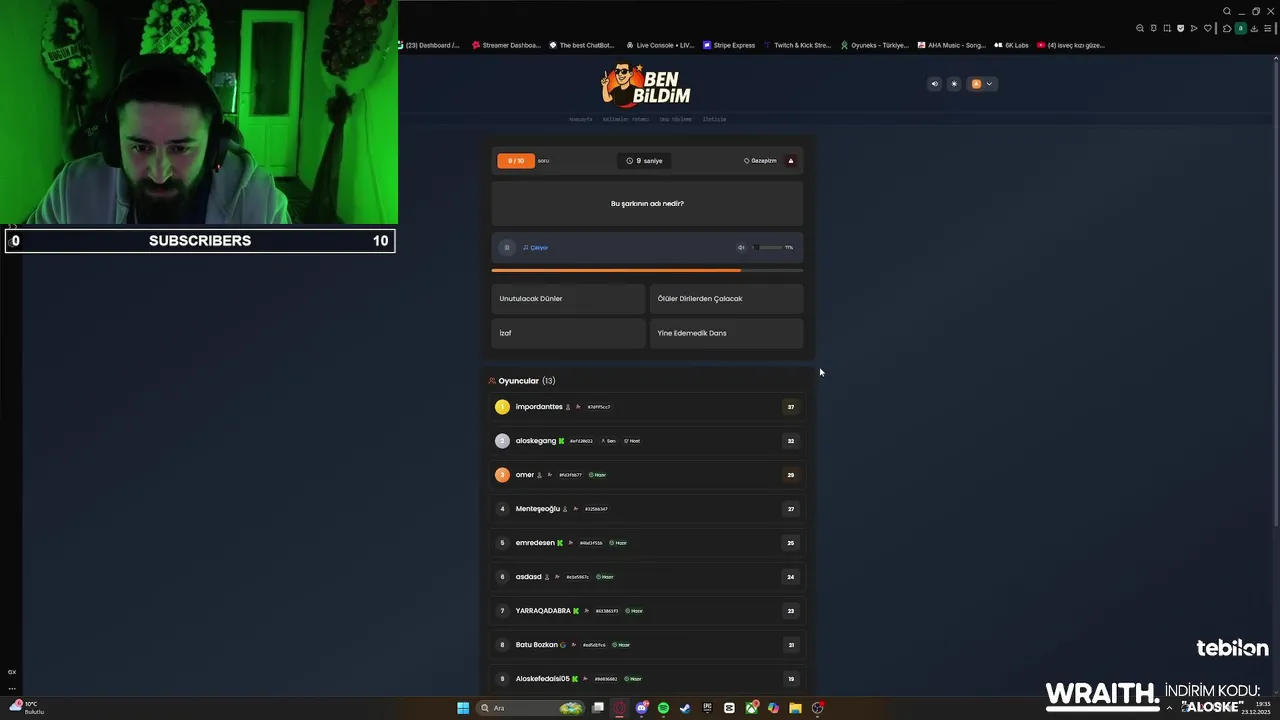Click the Hazır status badge beside omer
Screen dimensions: 1280x720
click(x=597, y=475)
